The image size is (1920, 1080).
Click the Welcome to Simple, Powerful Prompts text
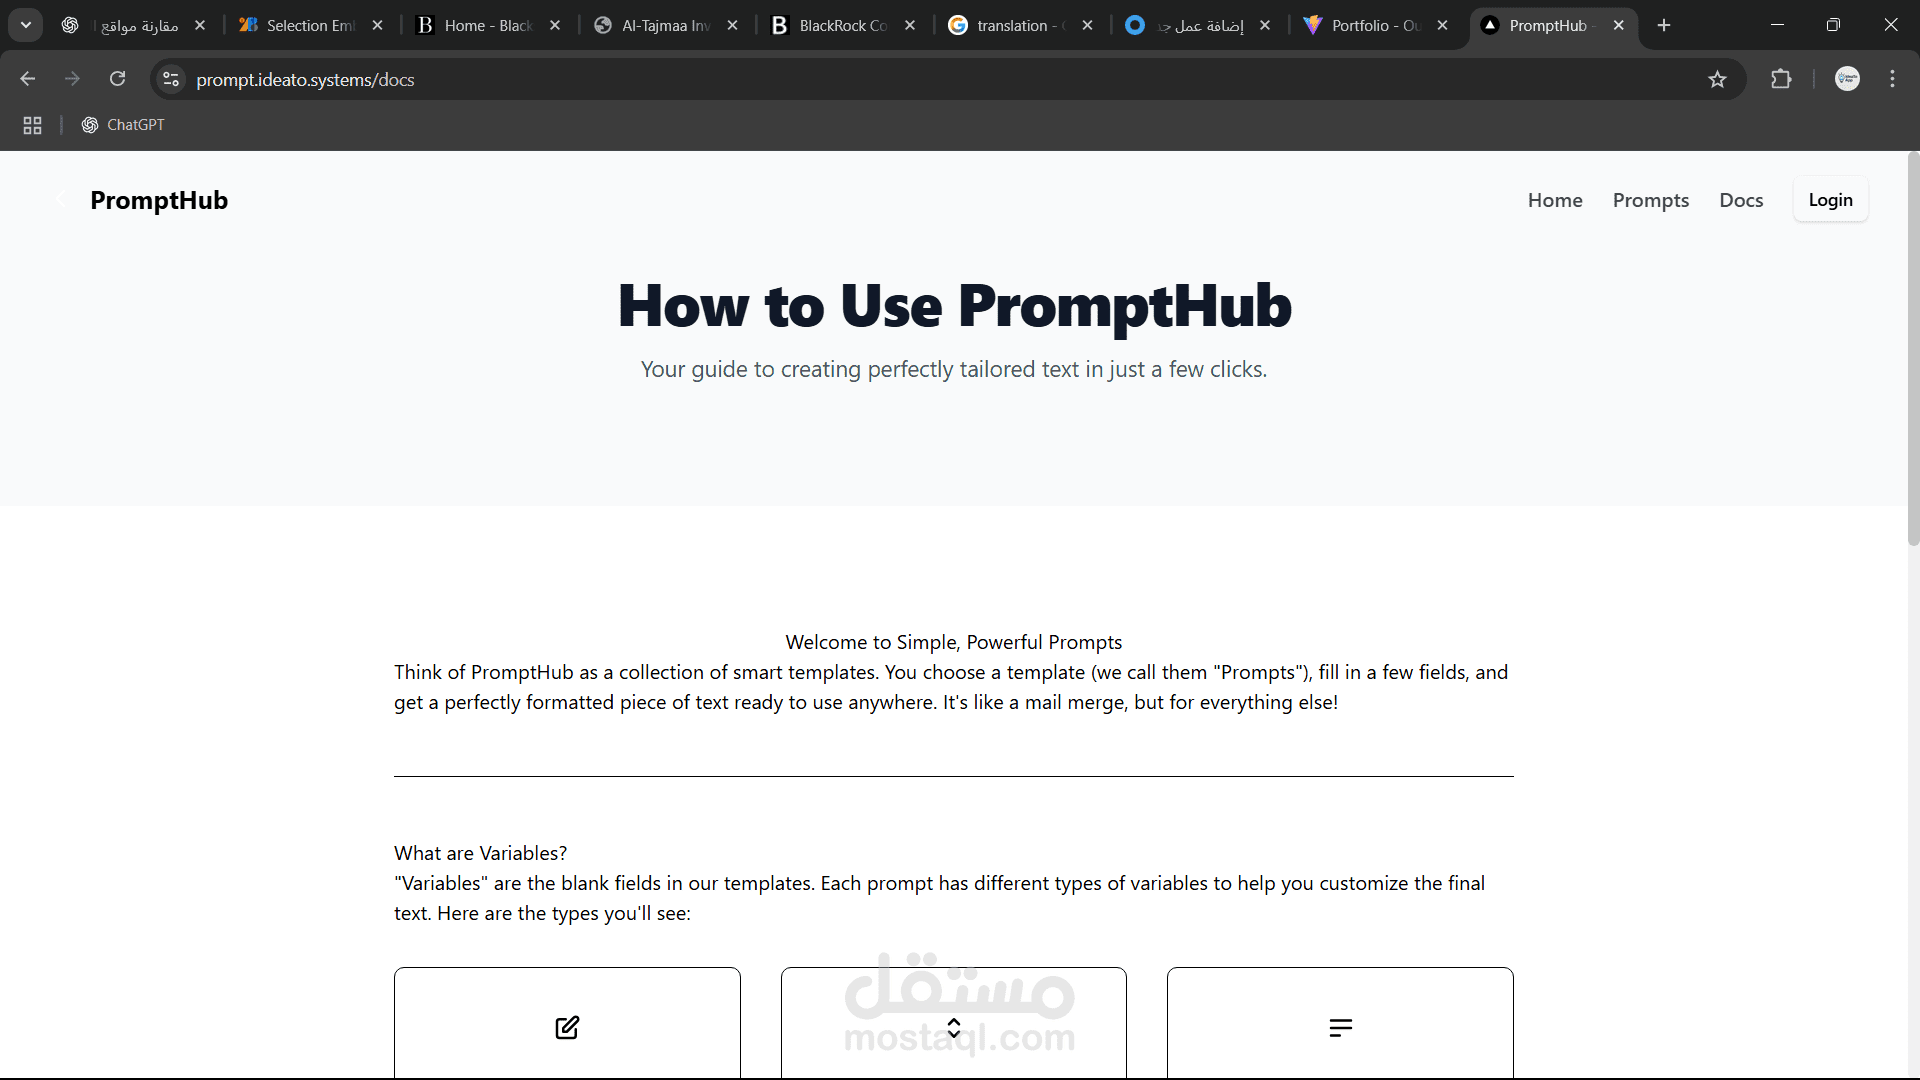pyautogui.click(x=953, y=642)
